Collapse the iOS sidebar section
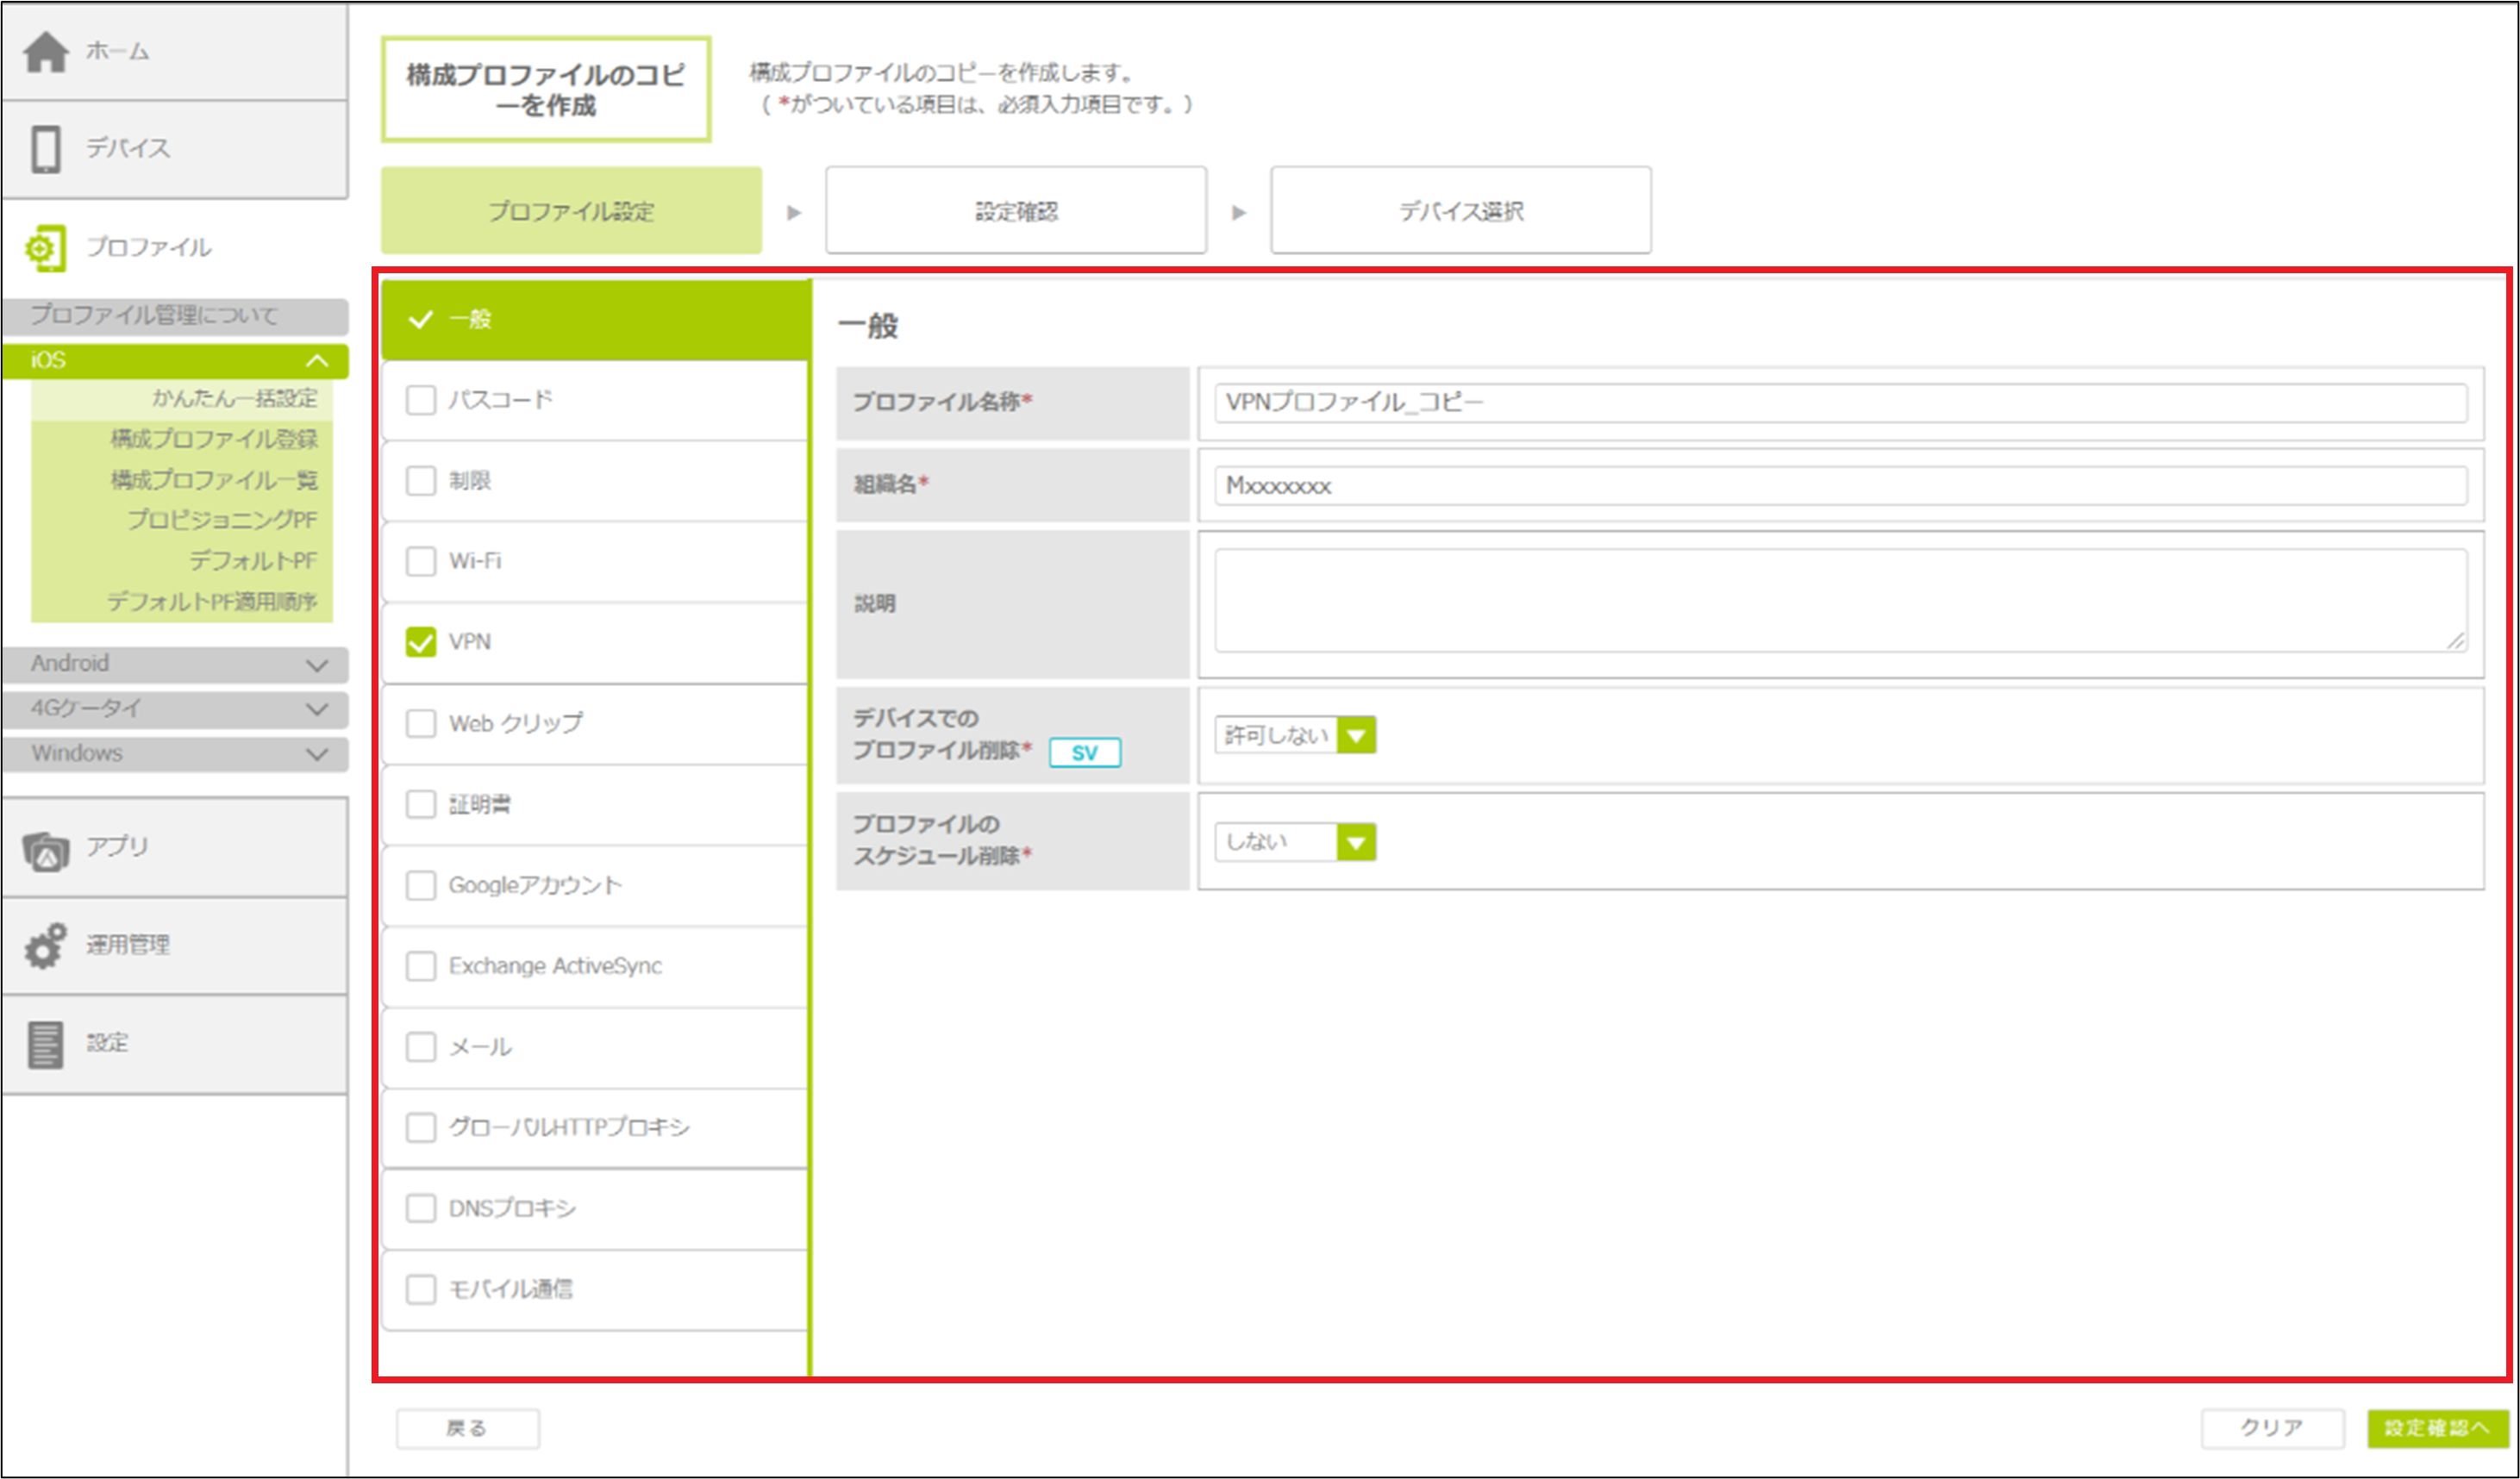The width and height of the screenshot is (2520, 1479). (x=317, y=361)
